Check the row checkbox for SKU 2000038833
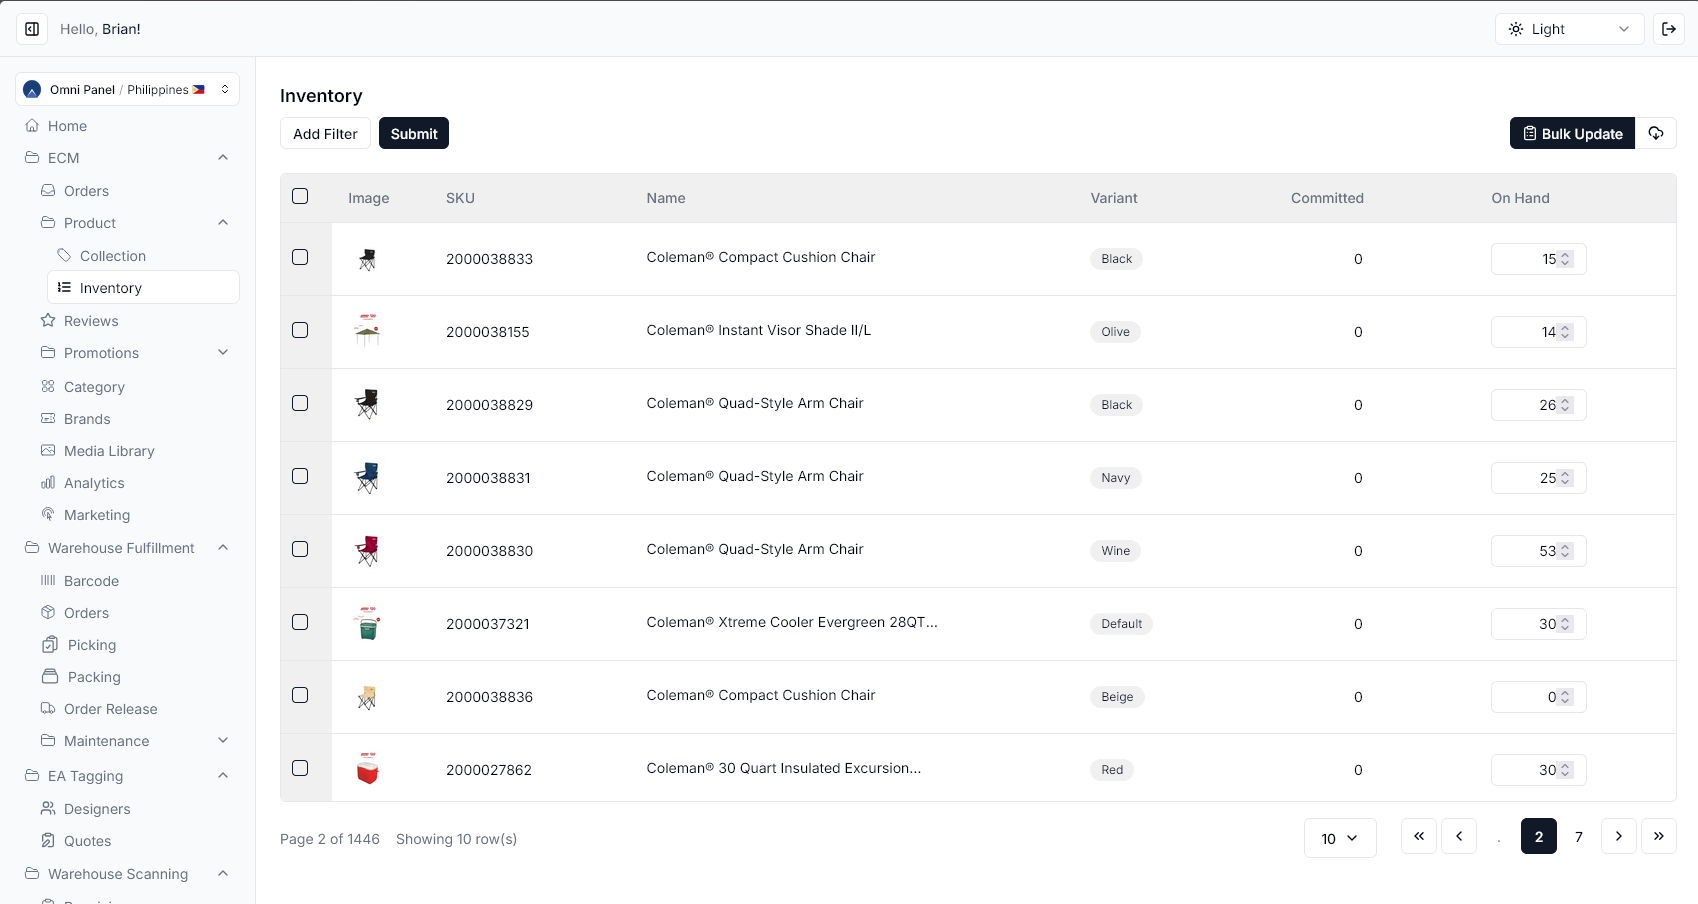Screen dimensions: 1698x904 [x=300, y=257]
